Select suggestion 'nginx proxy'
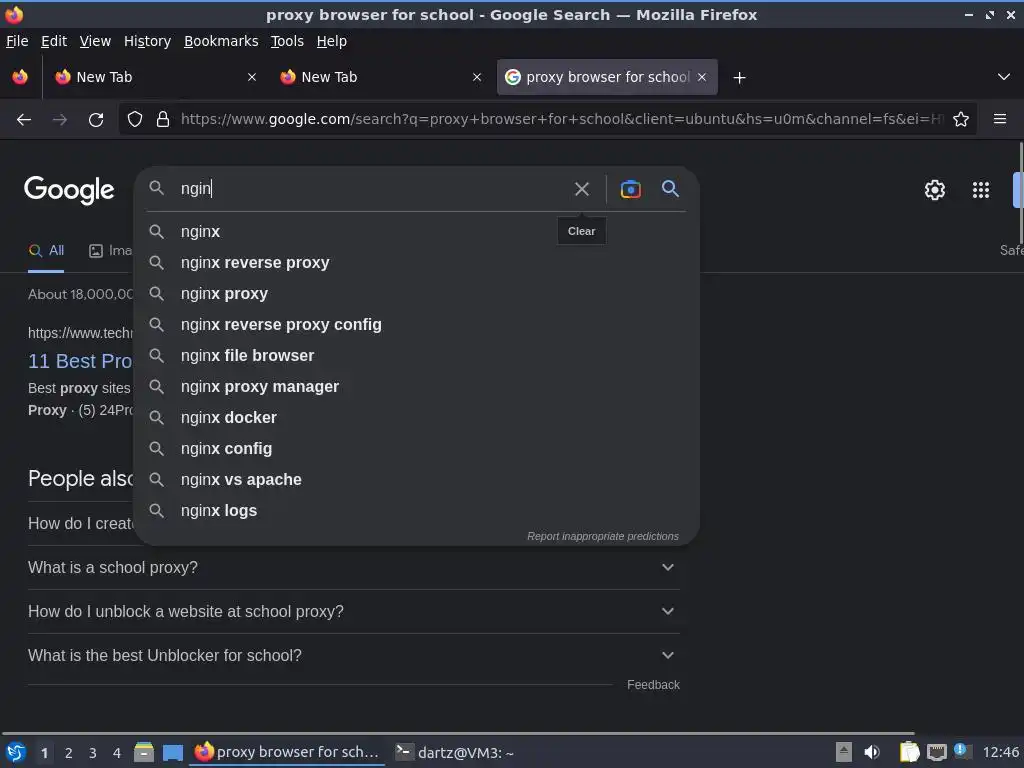Screen dimensions: 1024x768 (x=416, y=294)
